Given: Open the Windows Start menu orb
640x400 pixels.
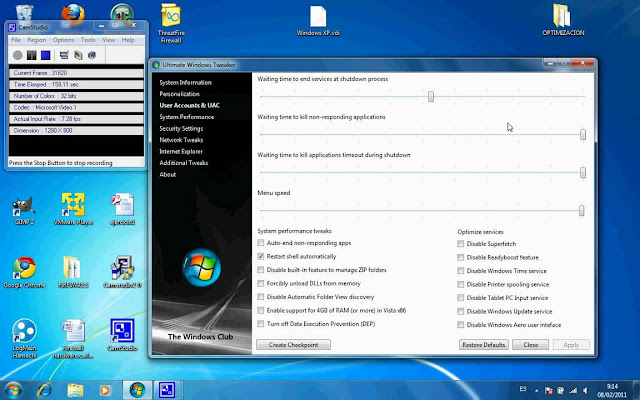Looking at the screenshot, I should pos(13,390).
